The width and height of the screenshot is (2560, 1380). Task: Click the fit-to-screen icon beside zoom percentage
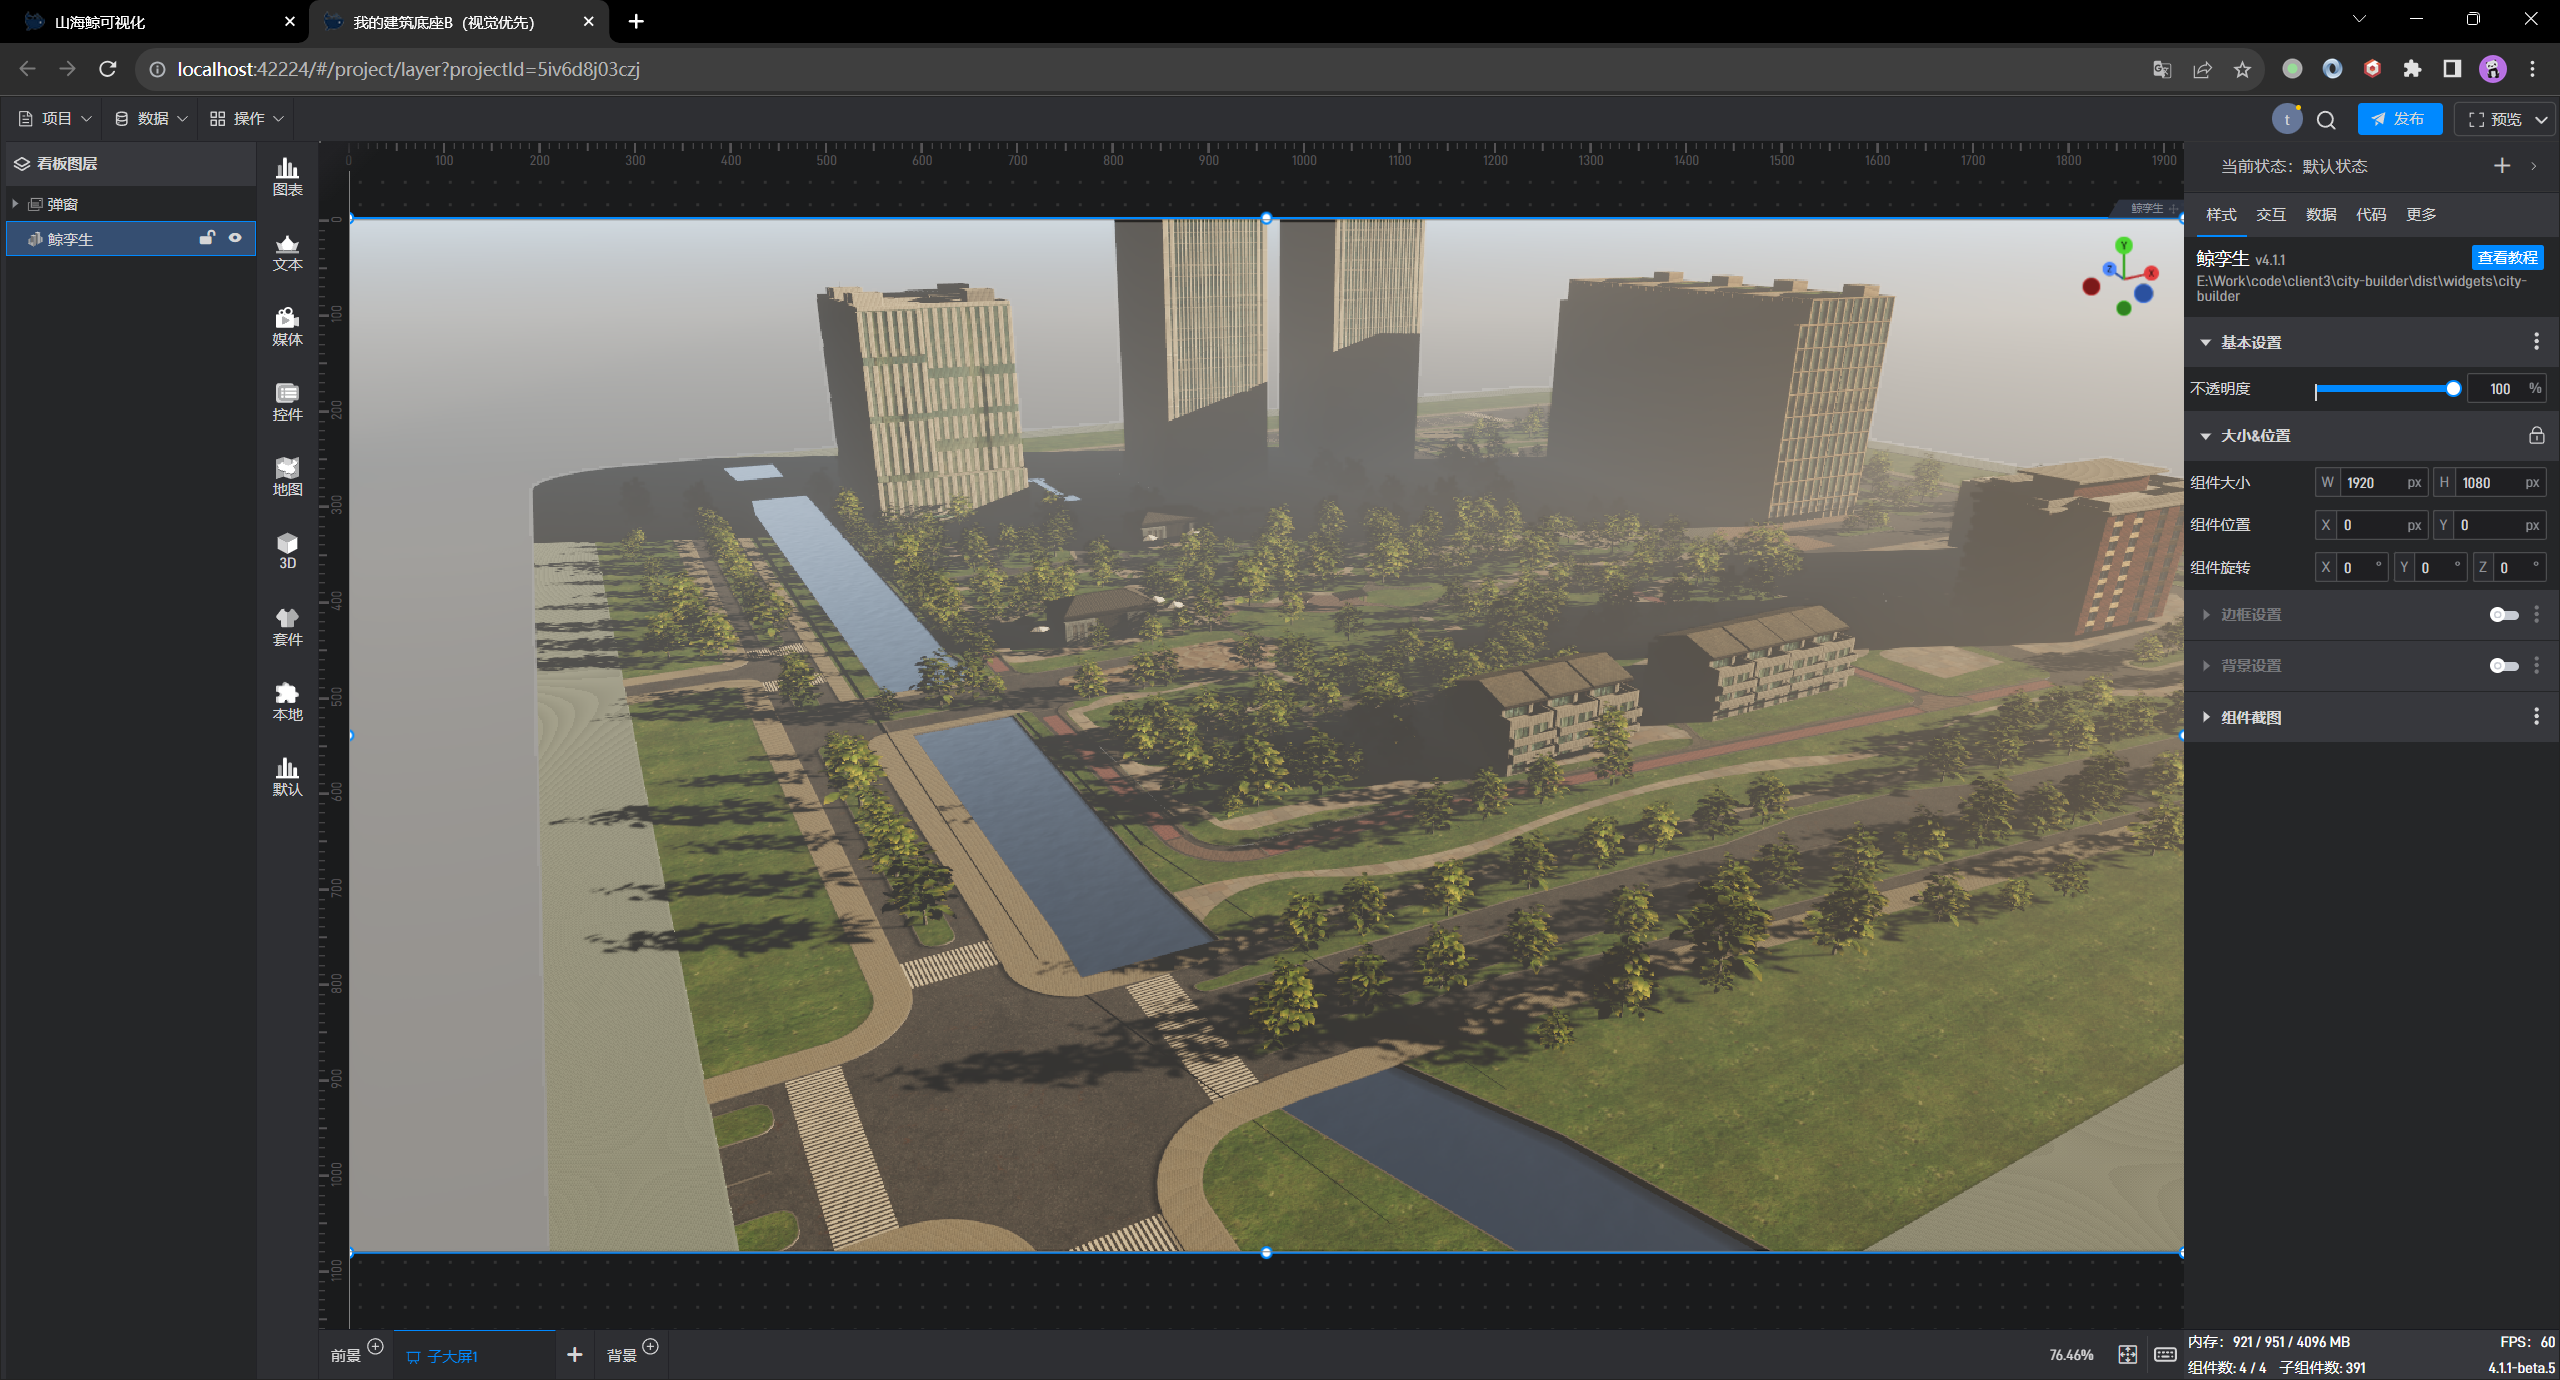click(x=2127, y=1354)
